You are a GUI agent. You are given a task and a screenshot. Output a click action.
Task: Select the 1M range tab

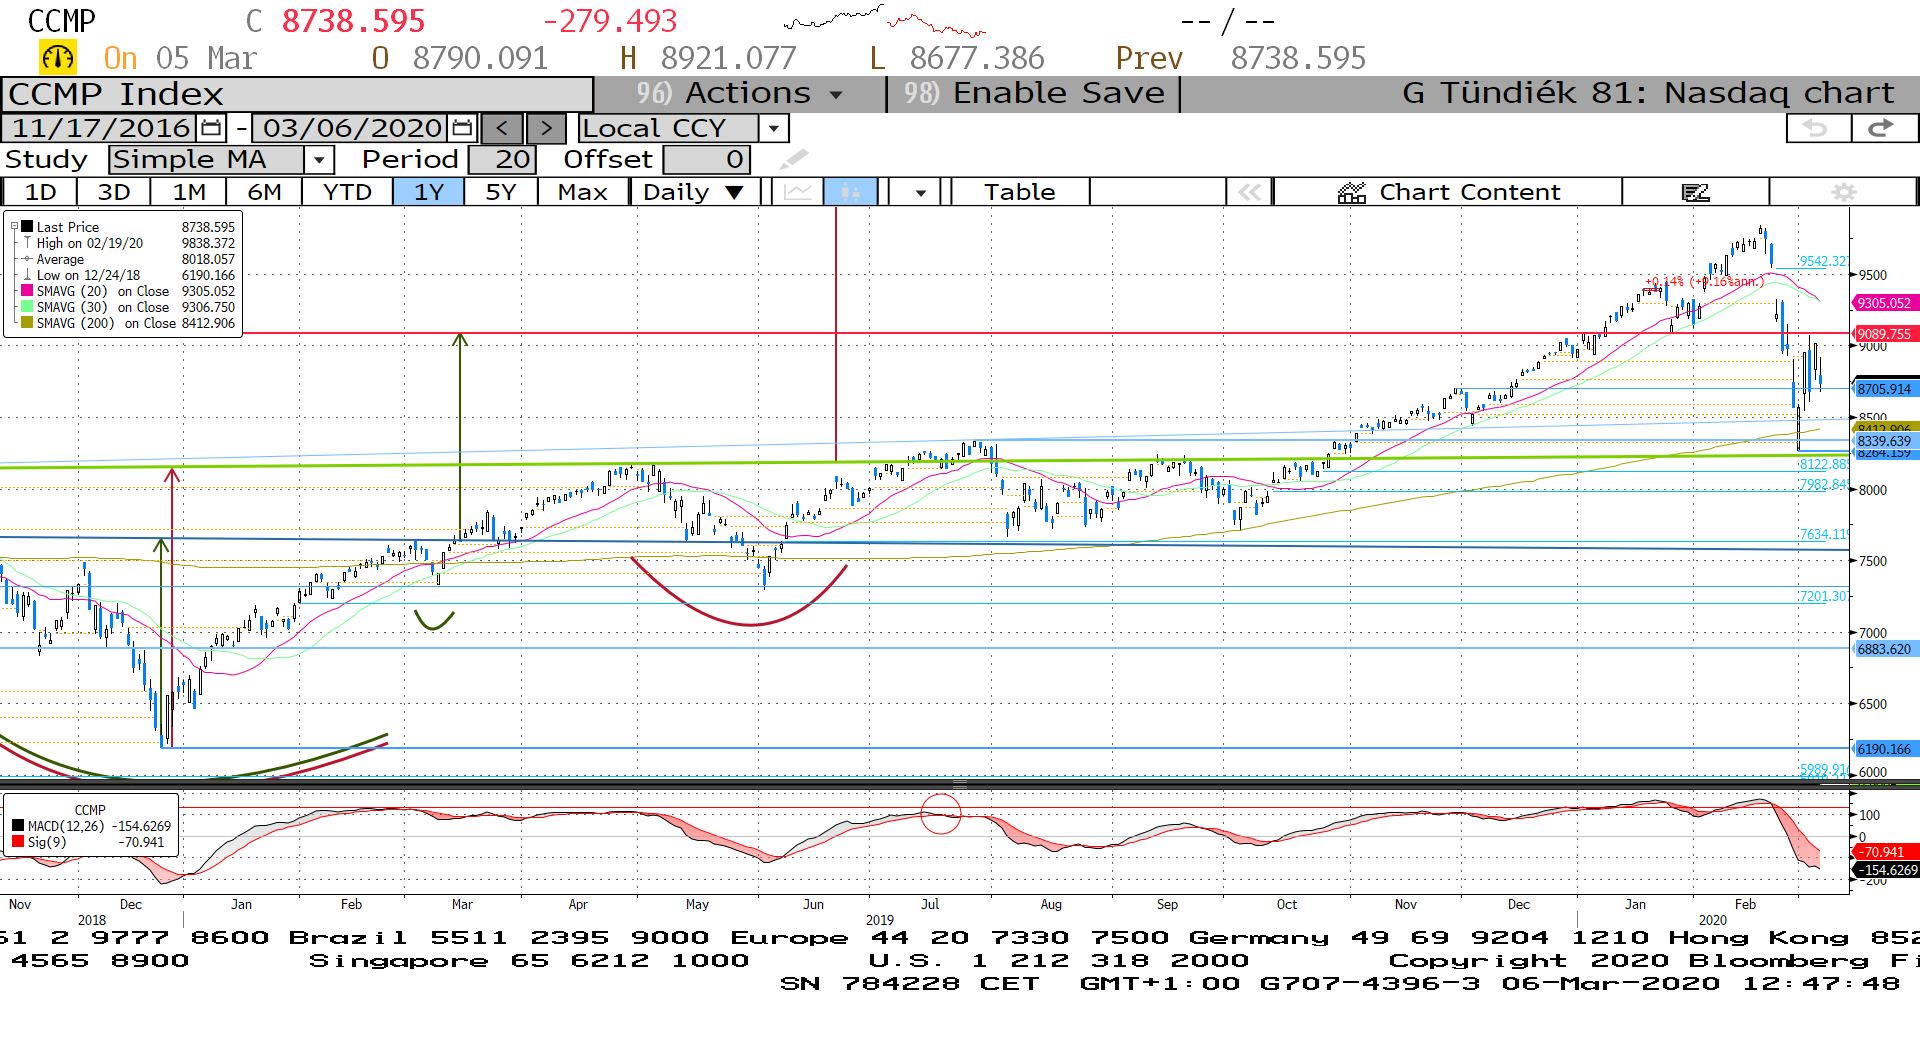189,192
